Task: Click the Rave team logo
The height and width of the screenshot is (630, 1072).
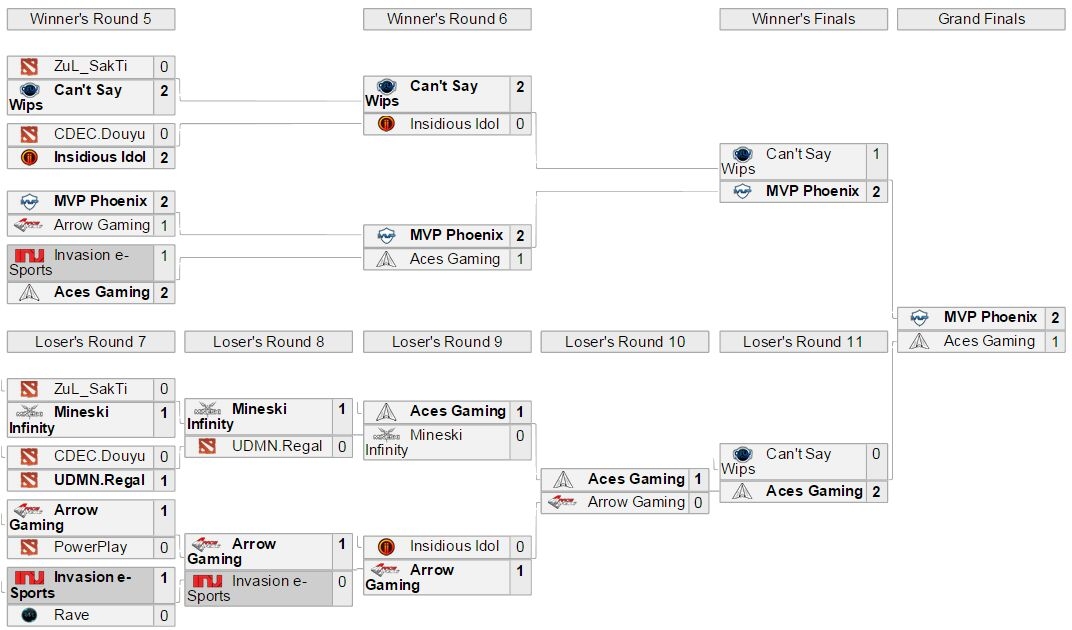Action: coord(29,615)
